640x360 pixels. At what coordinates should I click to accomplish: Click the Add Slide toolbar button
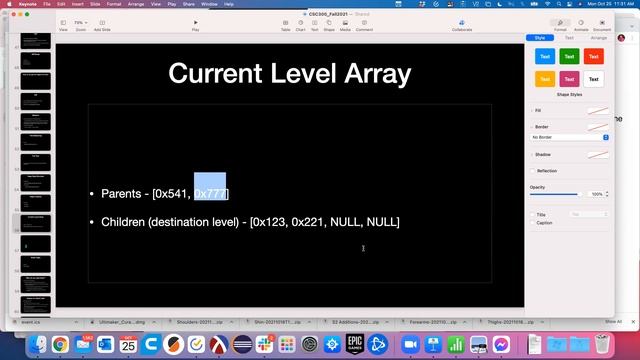102,25
